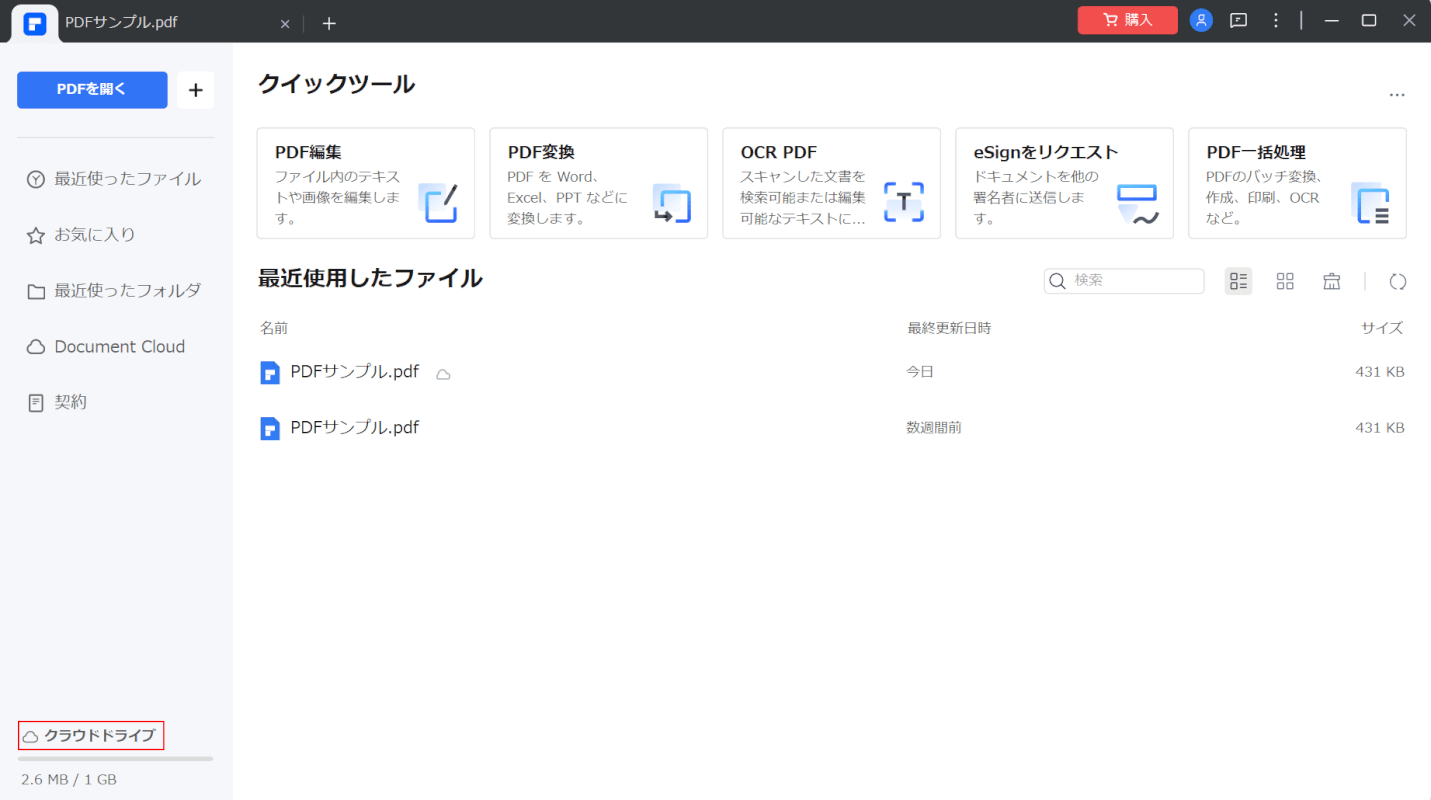
Task: Switch to list view icon
Action: point(1238,281)
